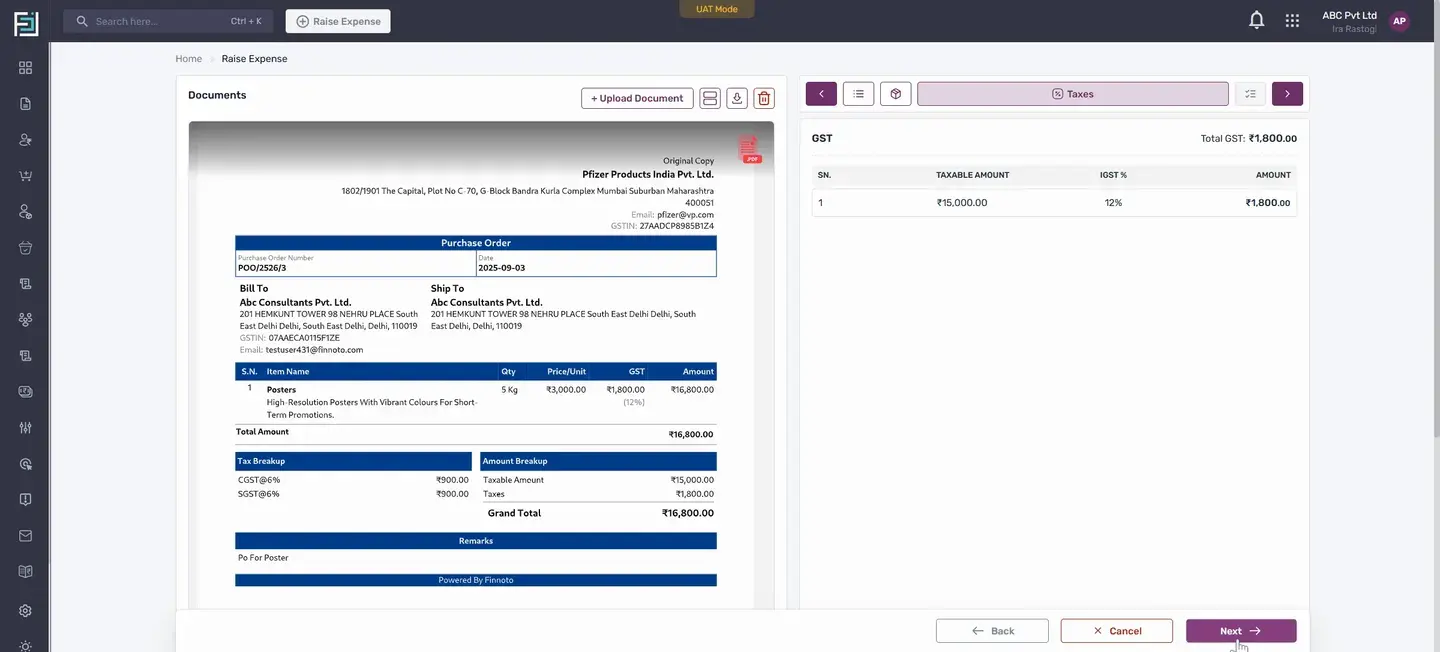Viewport: 1440px width, 652px height.
Task: Click the ABC Pvt Ltd company name
Action: (1349, 15)
